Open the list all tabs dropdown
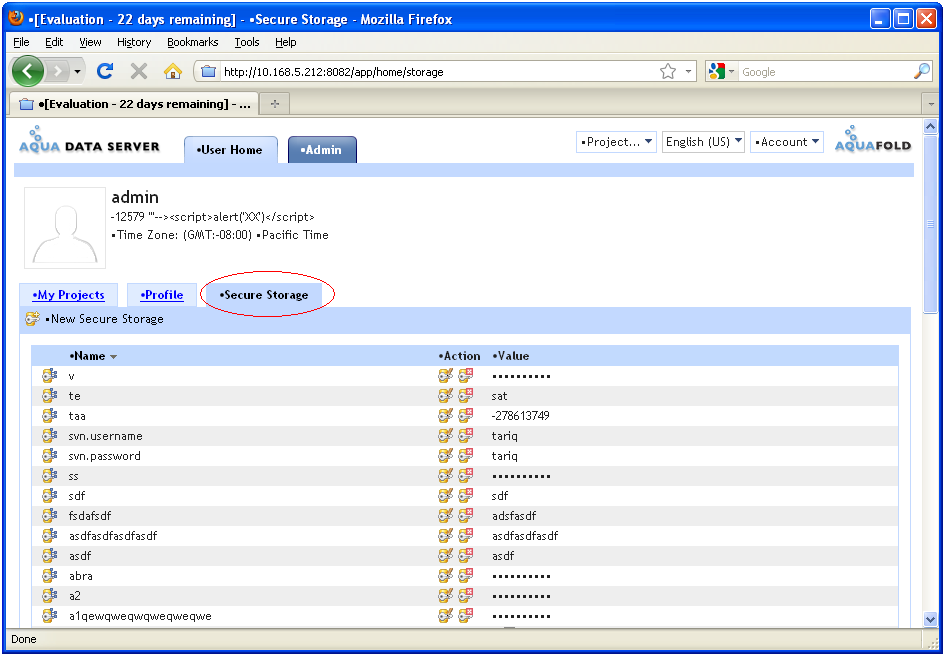This screenshot has width=946, height=656. 931,104
